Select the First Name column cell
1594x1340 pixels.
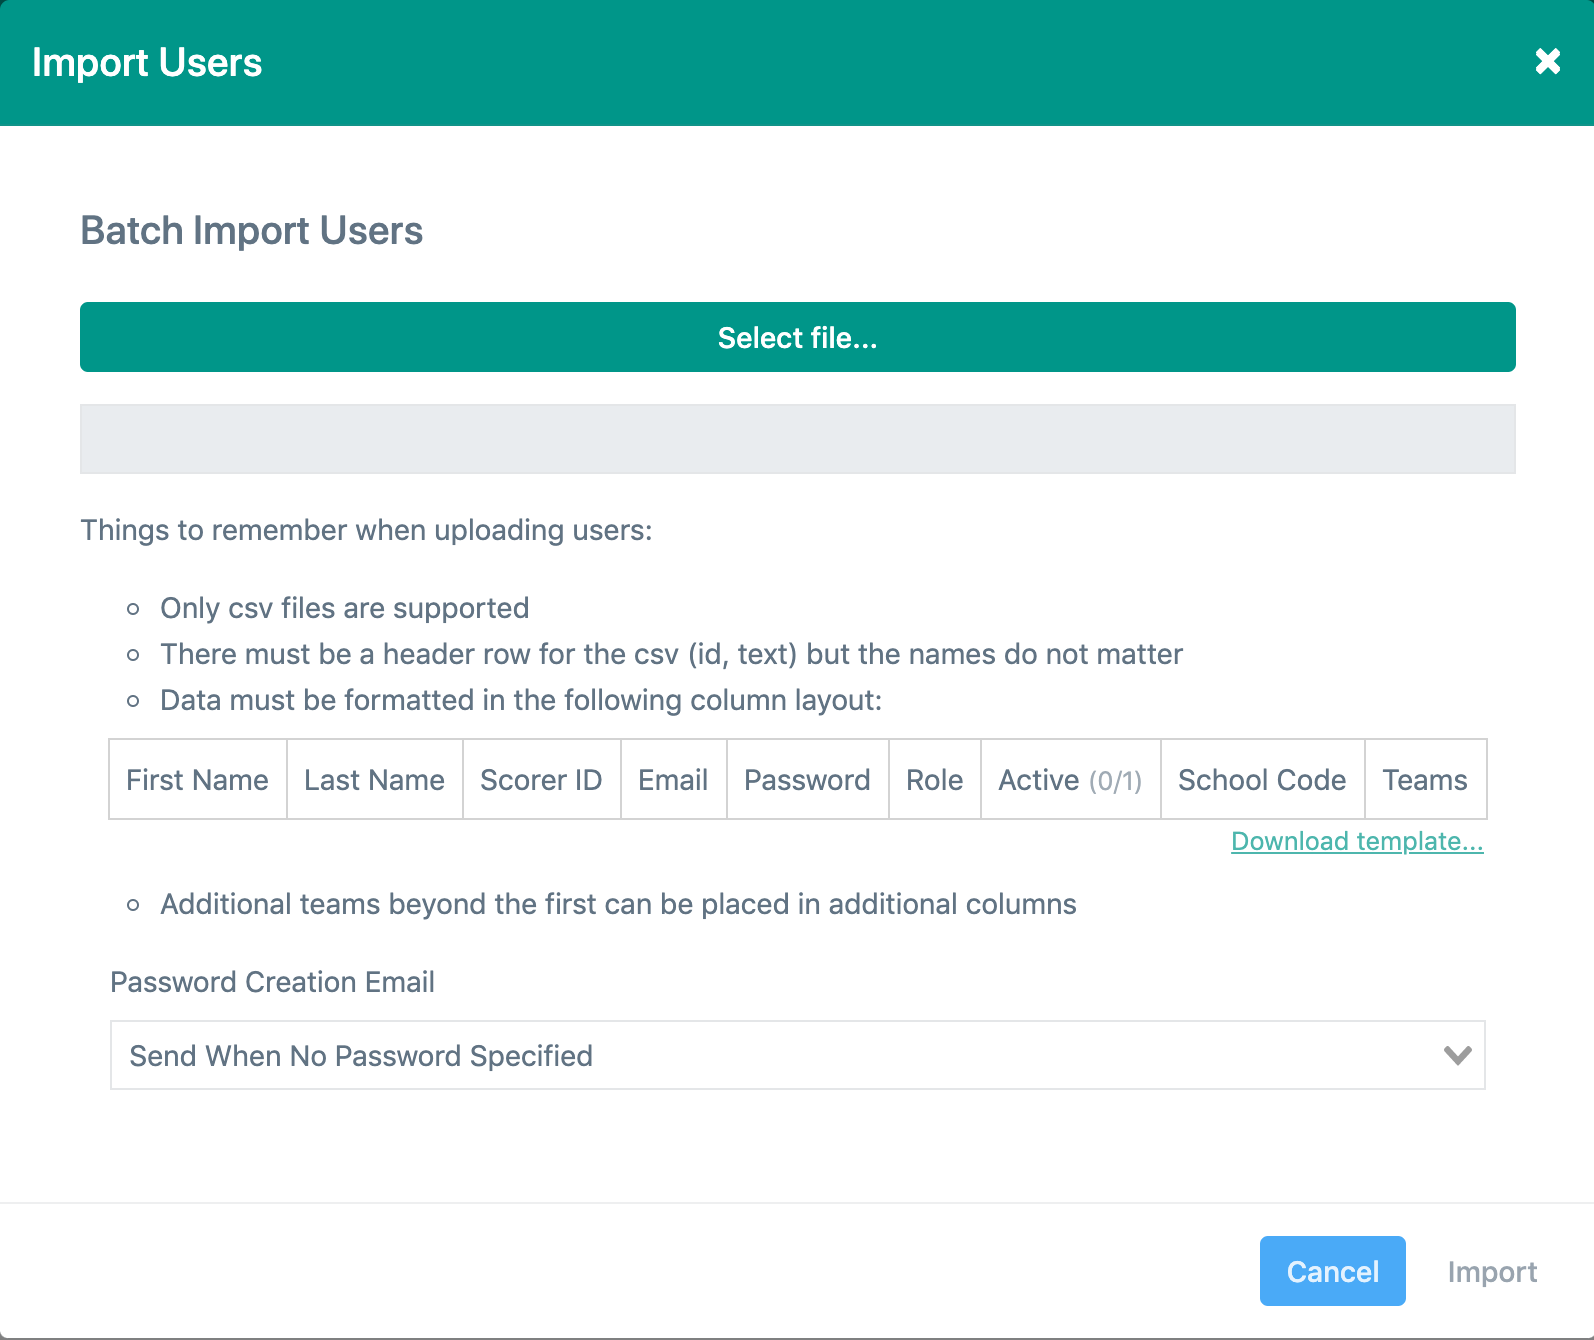coord(198,780)
